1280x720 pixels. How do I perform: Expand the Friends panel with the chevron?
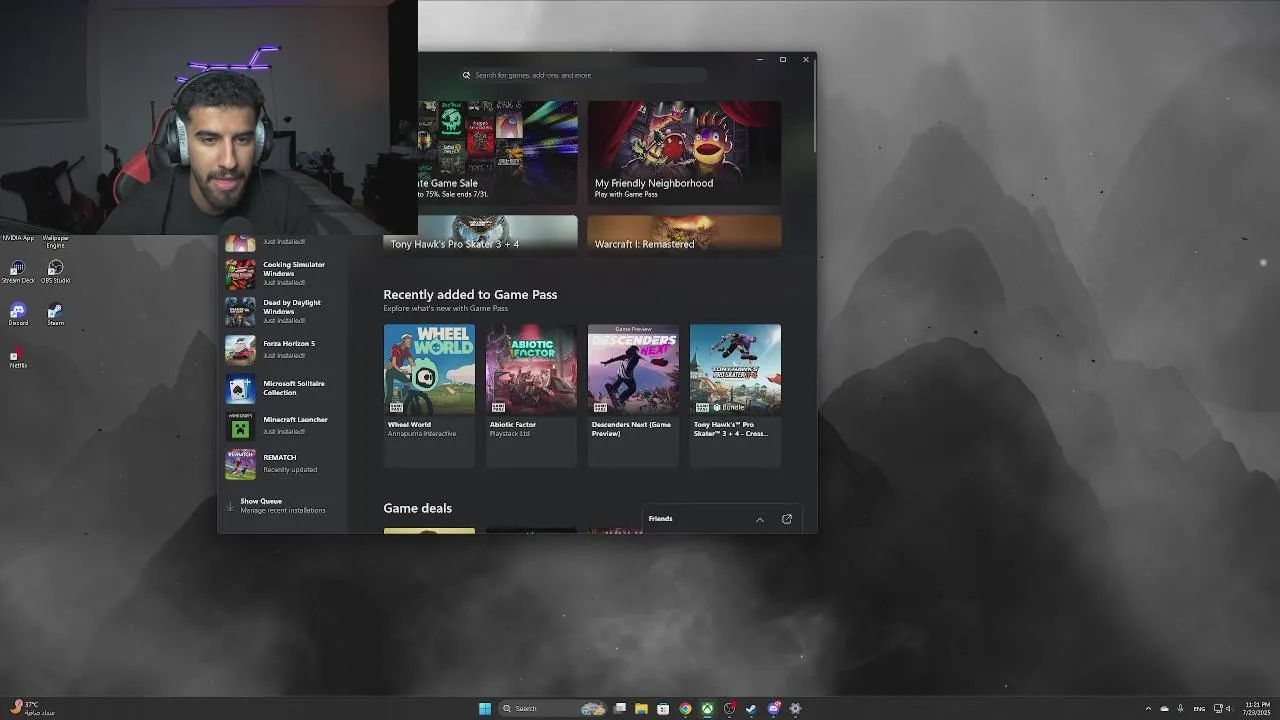click(760, 519)
